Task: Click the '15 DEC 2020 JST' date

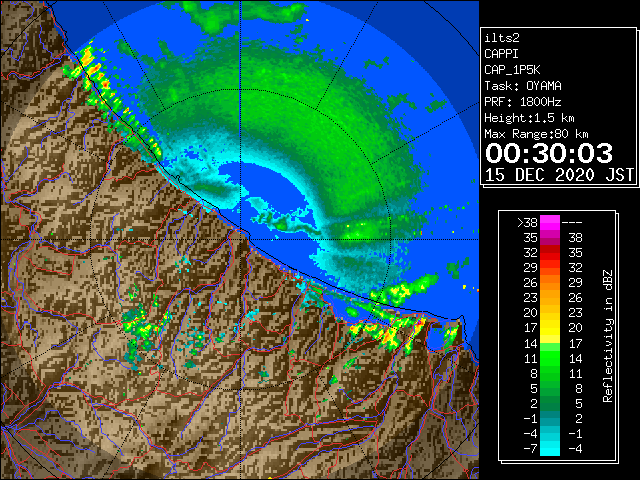Action: [559, 175]
